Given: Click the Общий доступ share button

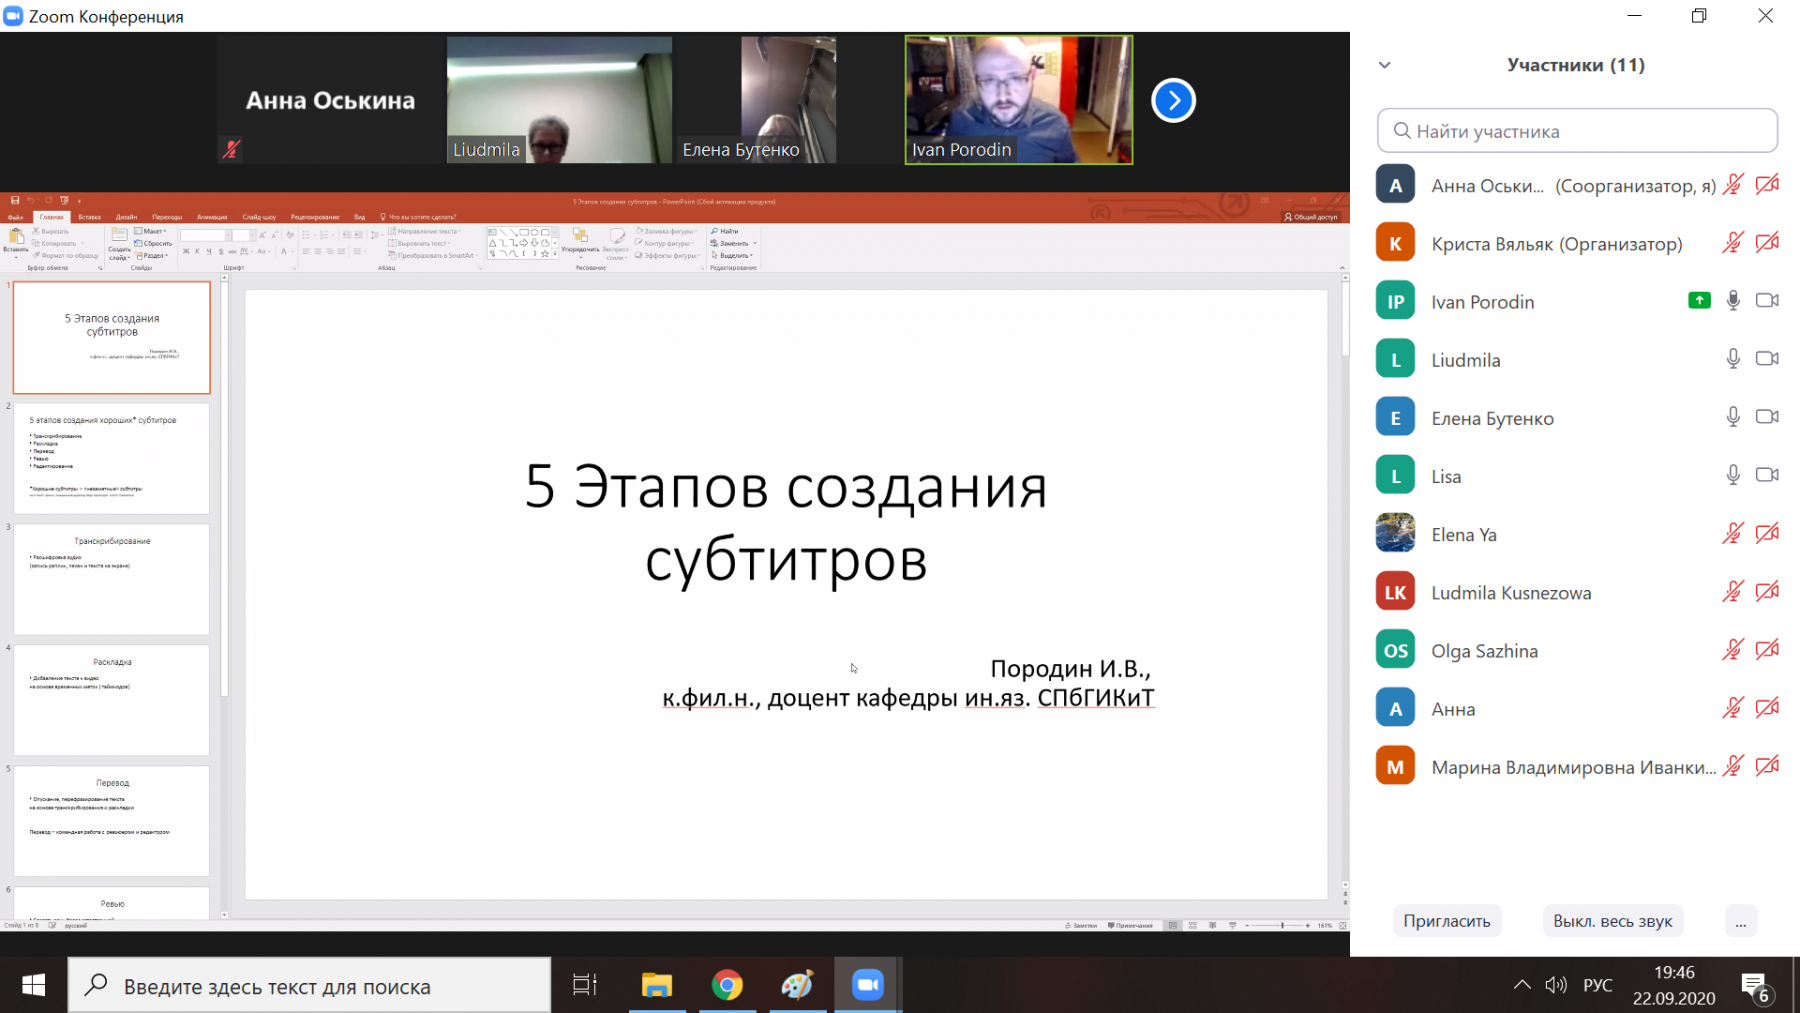Looking at the screenshot, I should coord(1311,217).
